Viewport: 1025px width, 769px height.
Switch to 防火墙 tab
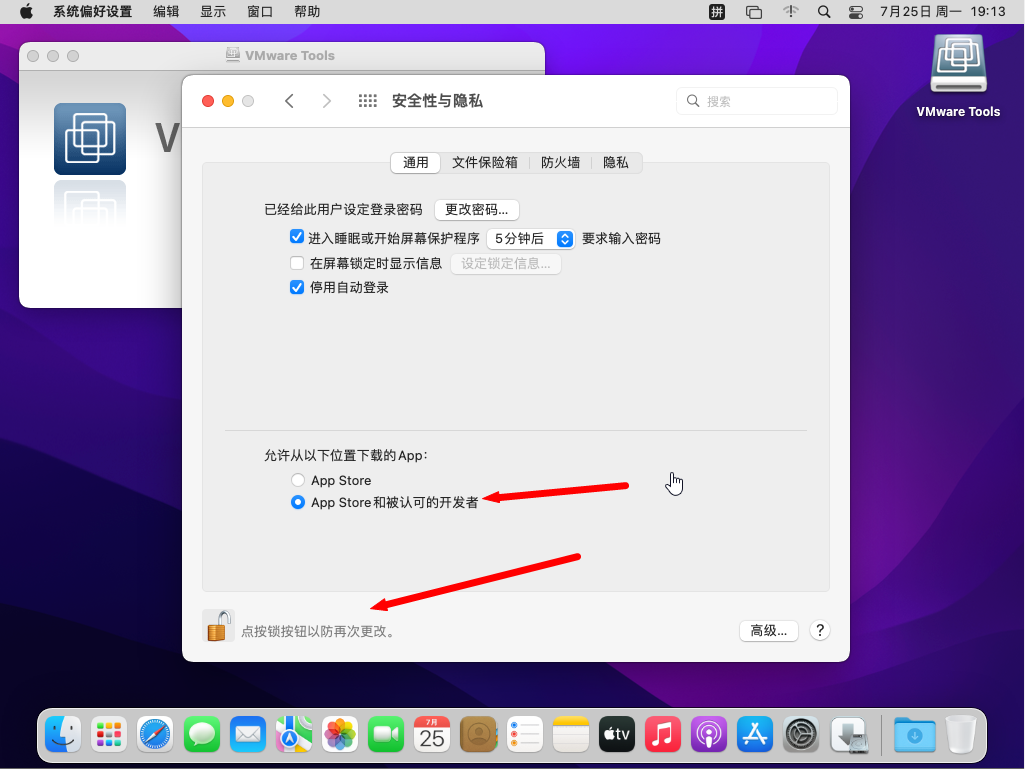[x=560, y=162]
